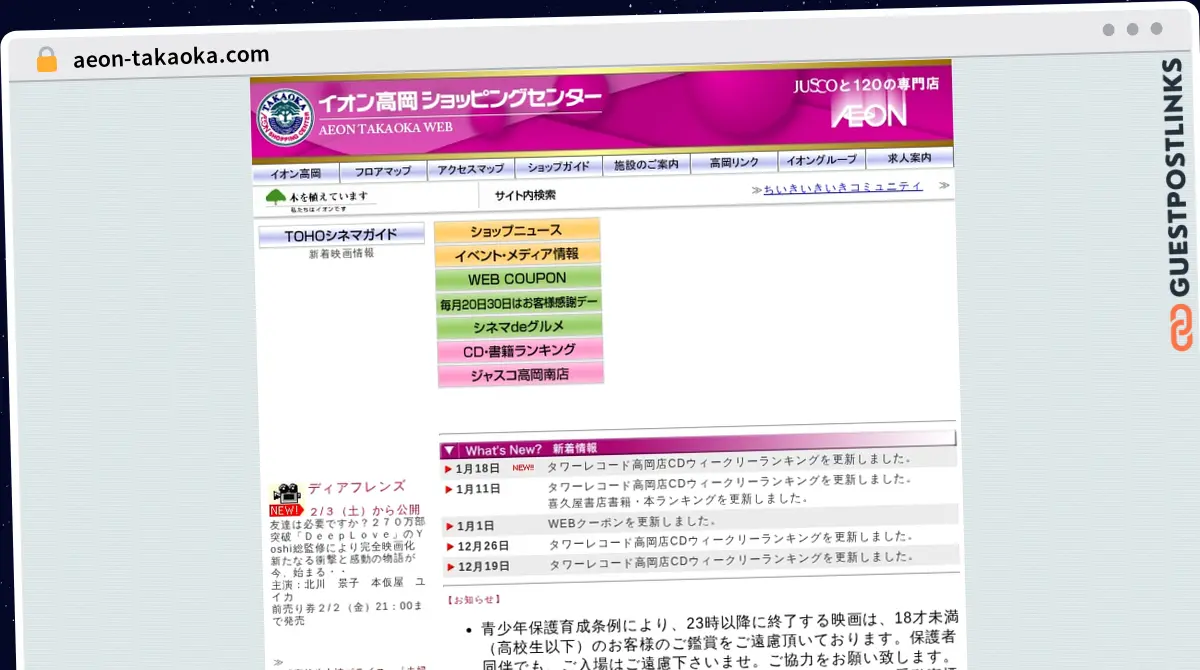This screenshot has width=1200, height=670.
Task: Click the CD・書籍ランキング pink button
Action: click(520, 351)
